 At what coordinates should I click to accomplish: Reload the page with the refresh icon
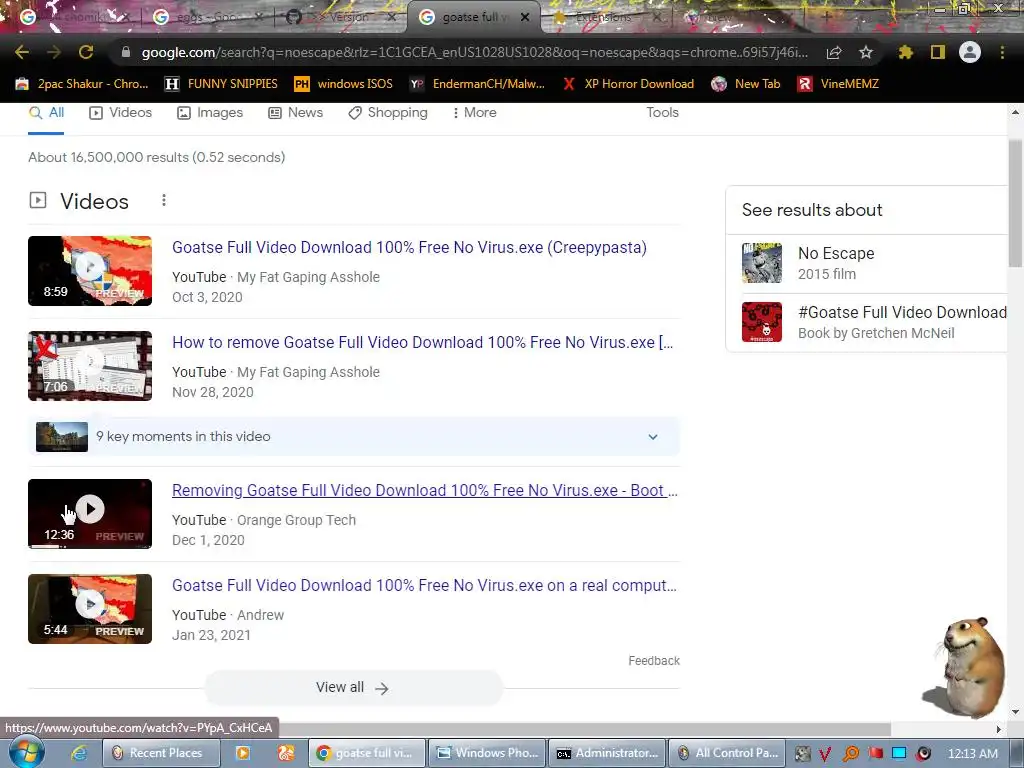(86, 52)
